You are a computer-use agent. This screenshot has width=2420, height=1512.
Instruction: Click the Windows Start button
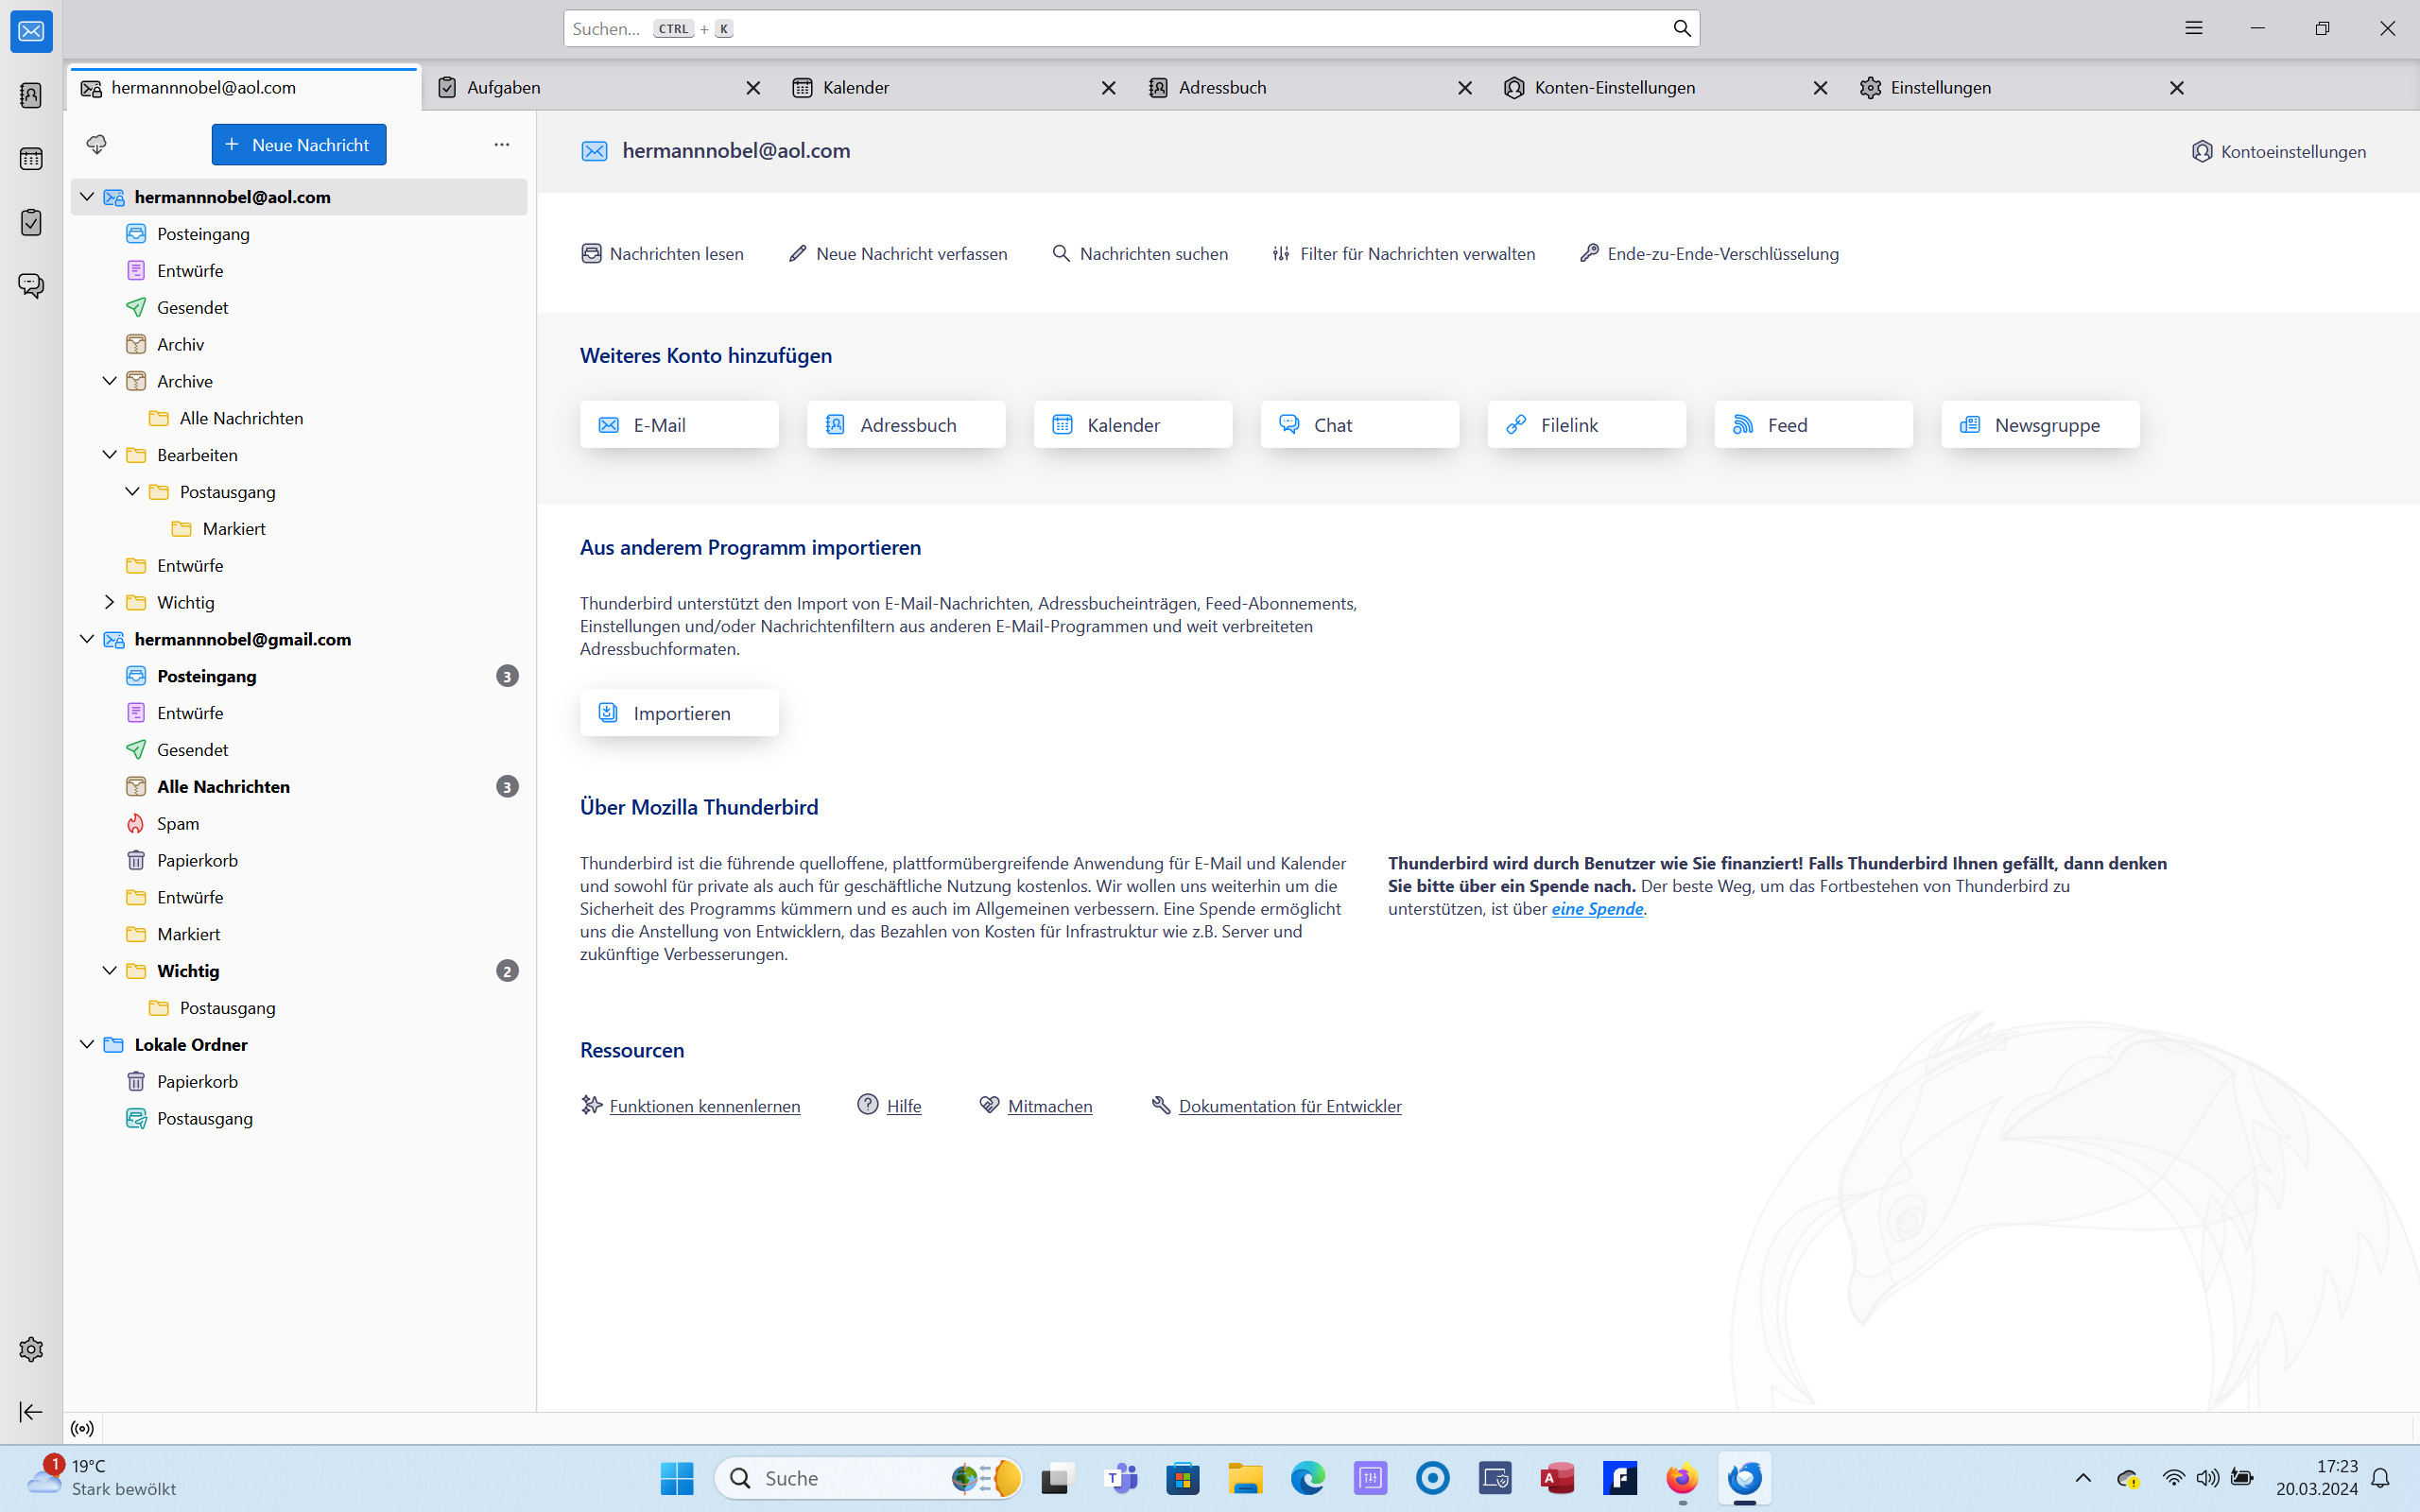point(677,1478)
